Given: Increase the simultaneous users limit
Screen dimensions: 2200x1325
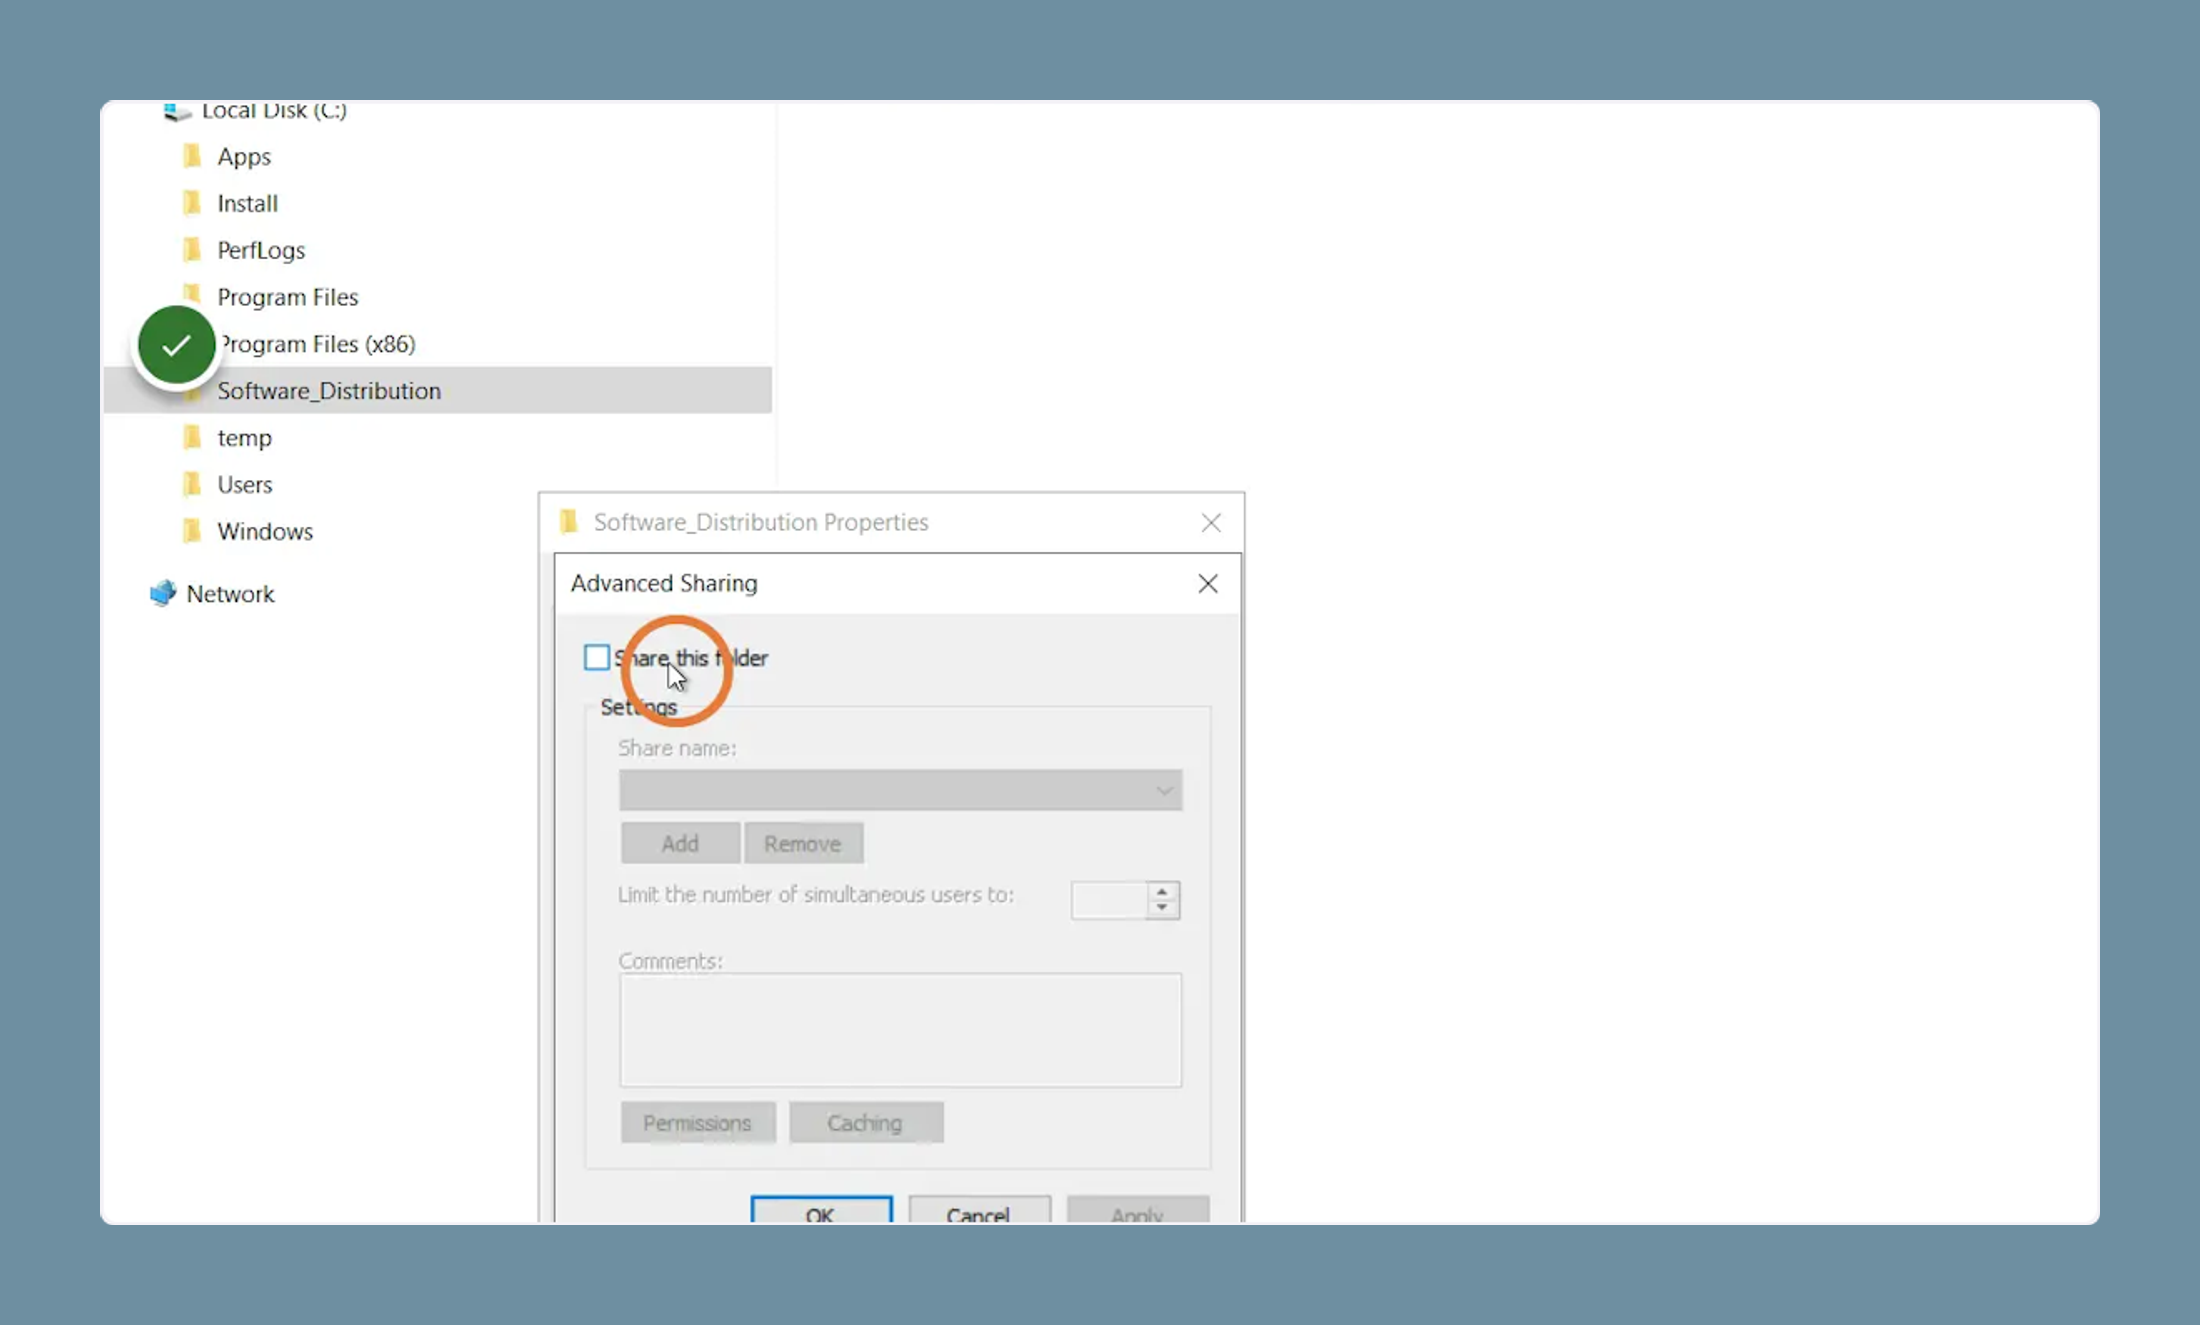Looking at the screenshot, I should coord(1162,891).
